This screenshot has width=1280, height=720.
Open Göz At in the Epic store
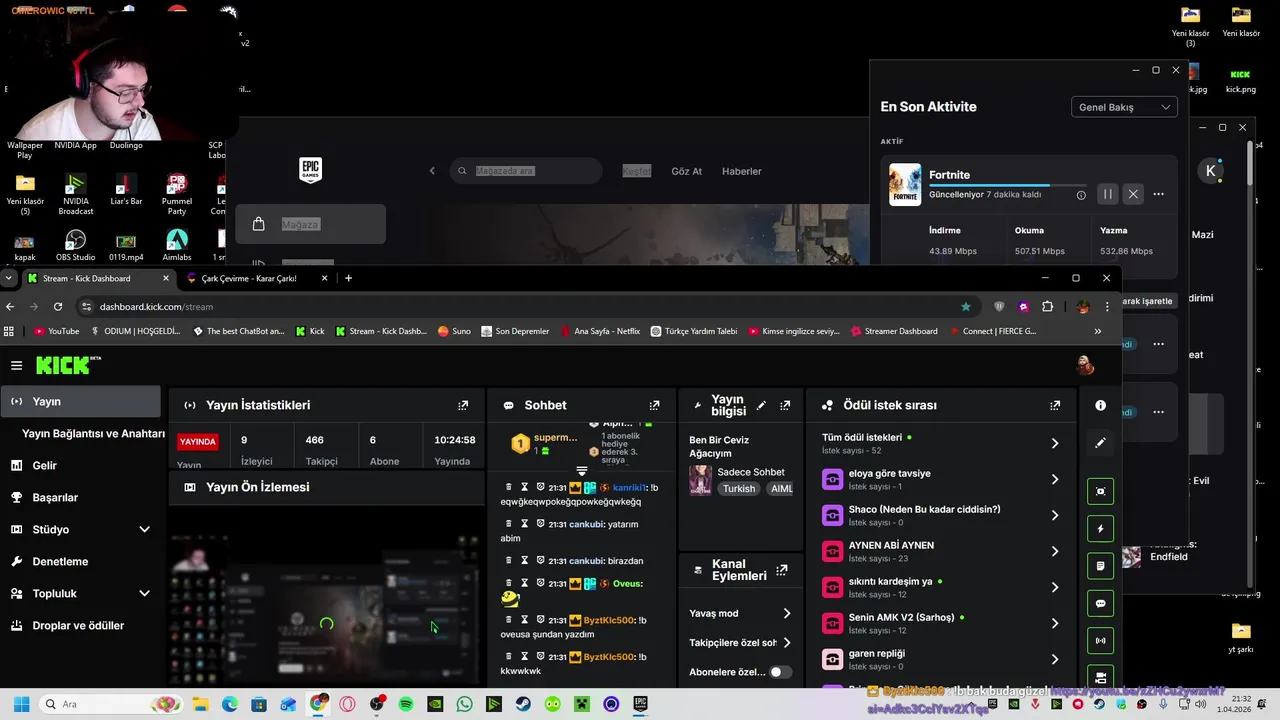[686, 171]
